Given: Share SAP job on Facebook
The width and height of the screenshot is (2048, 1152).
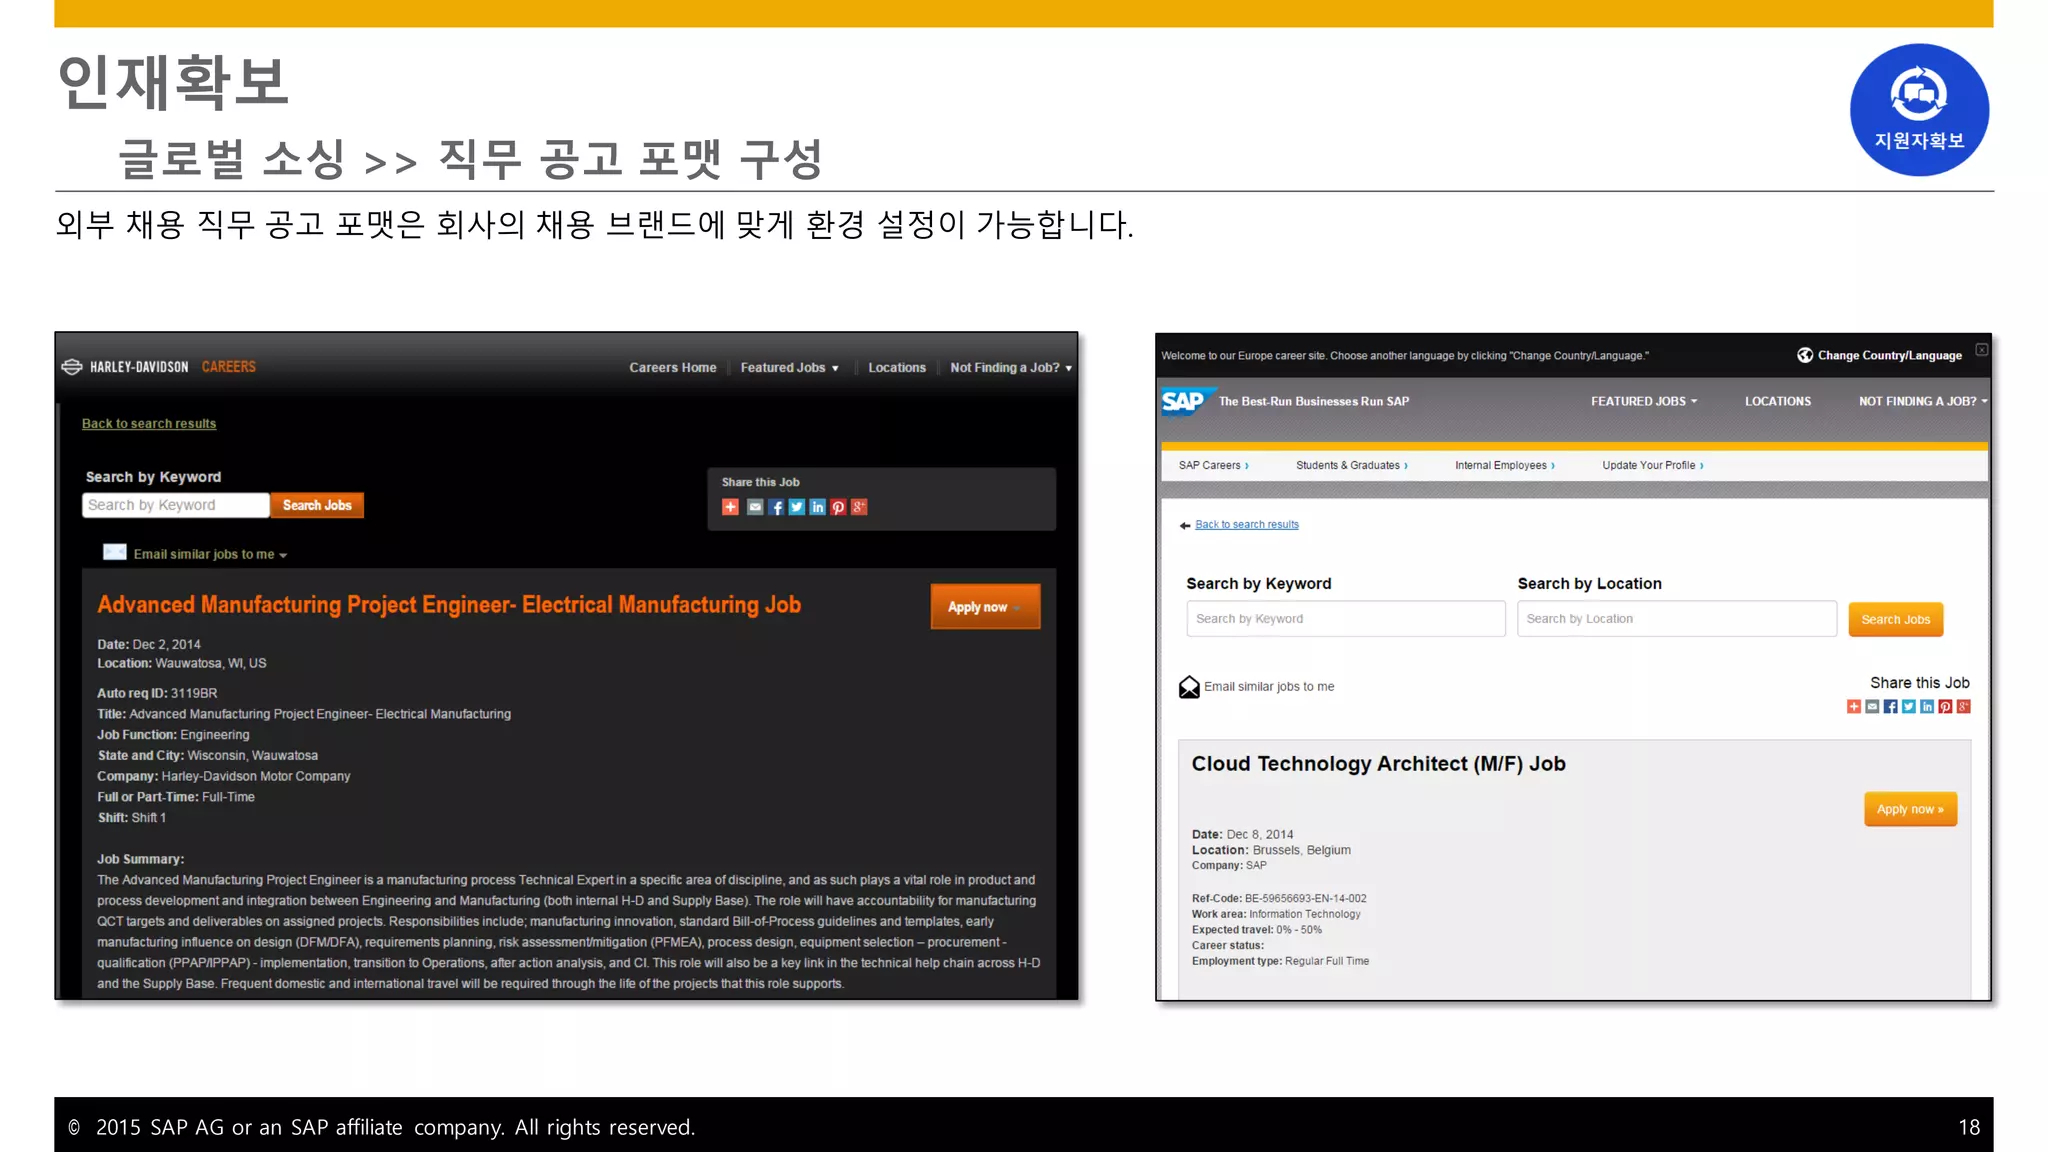Looking at the screenshot, I should pos(1890,707).
